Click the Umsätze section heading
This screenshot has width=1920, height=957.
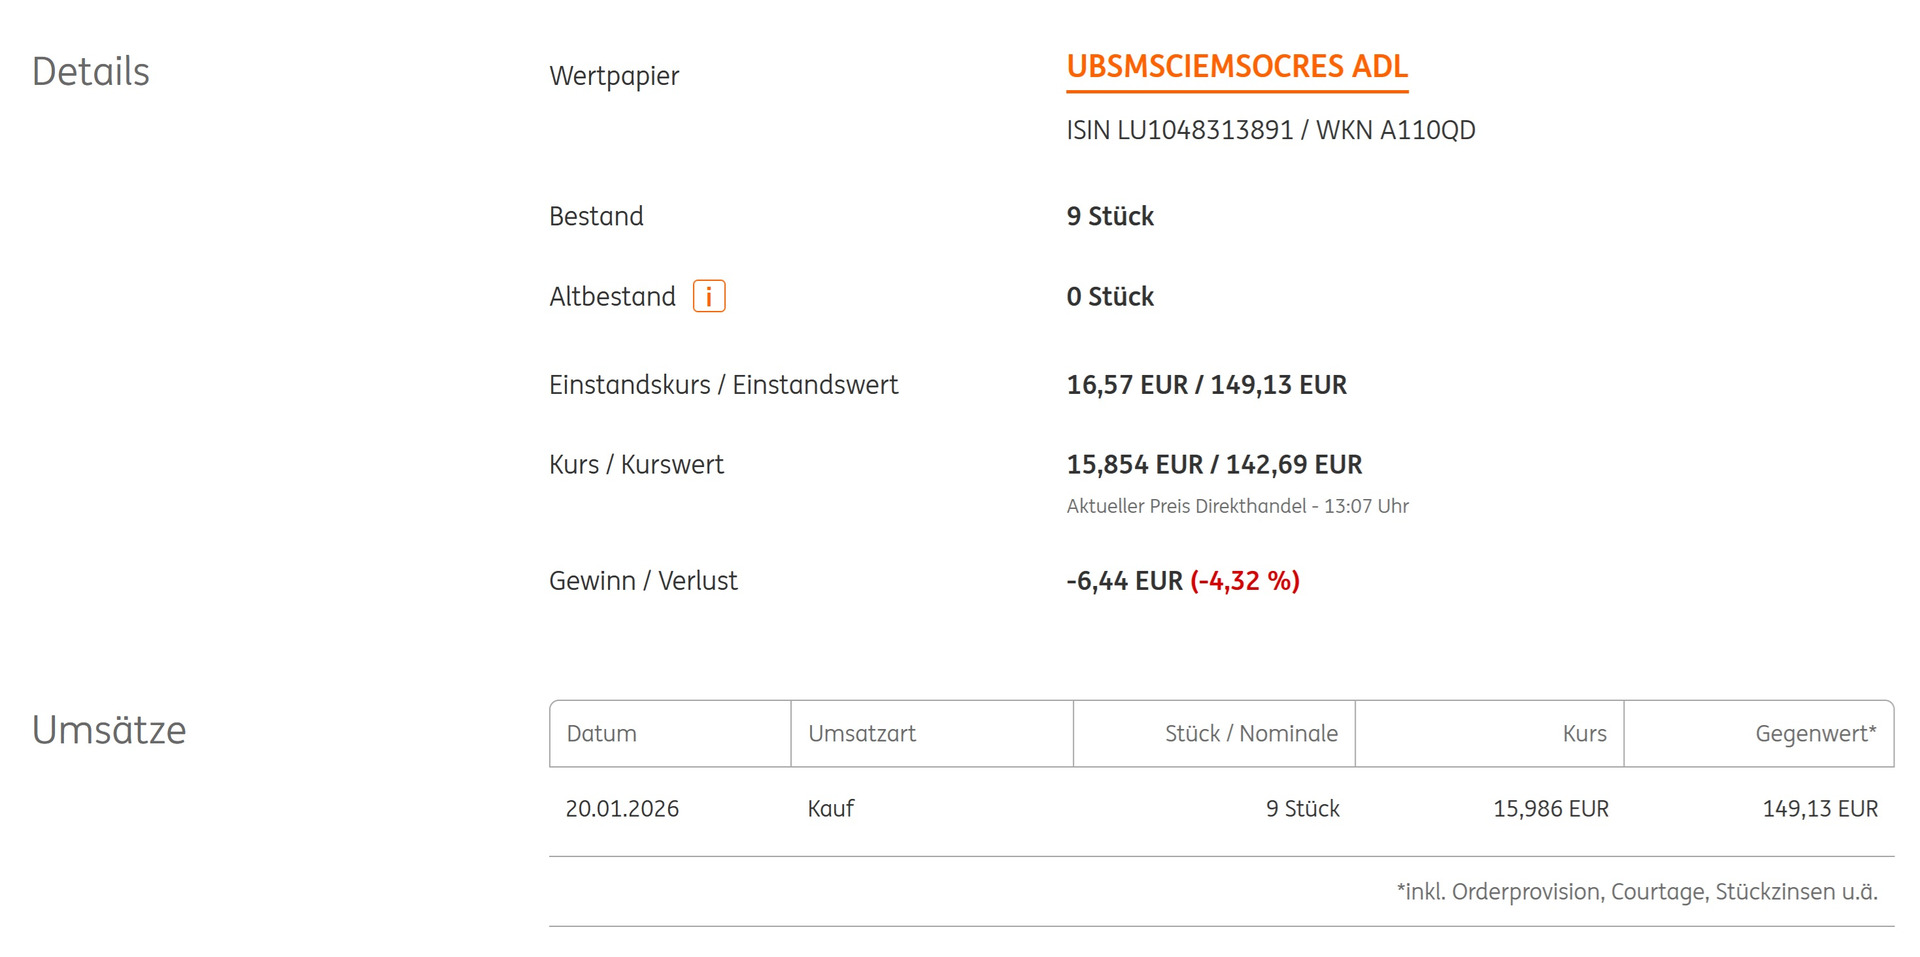coord(109,731)
